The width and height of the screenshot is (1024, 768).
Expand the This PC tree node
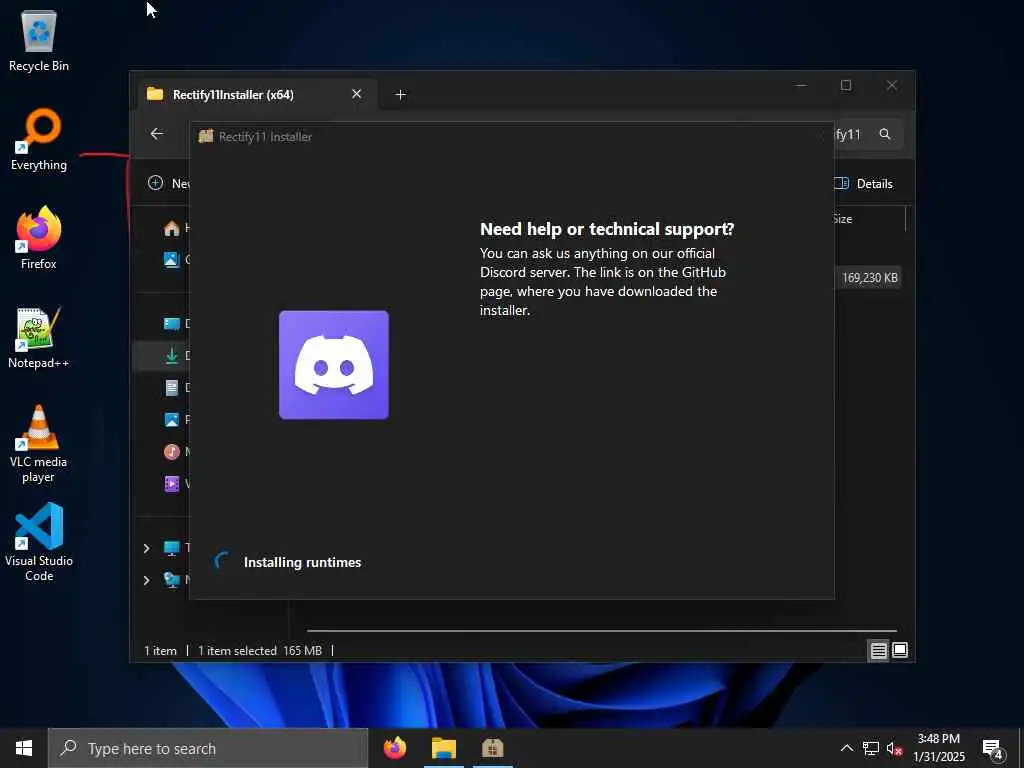[x=146, y=548]
